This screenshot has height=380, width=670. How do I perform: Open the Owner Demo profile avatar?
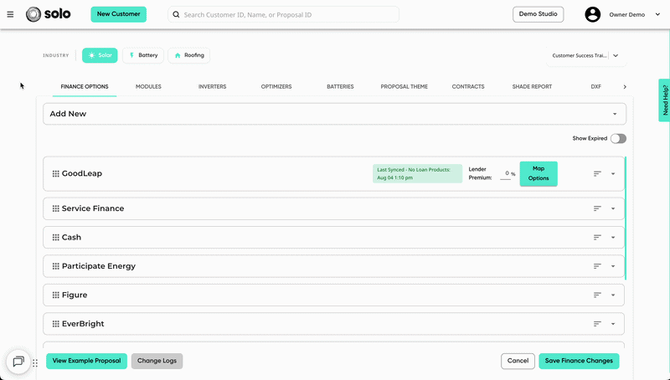tap(592, 15)
